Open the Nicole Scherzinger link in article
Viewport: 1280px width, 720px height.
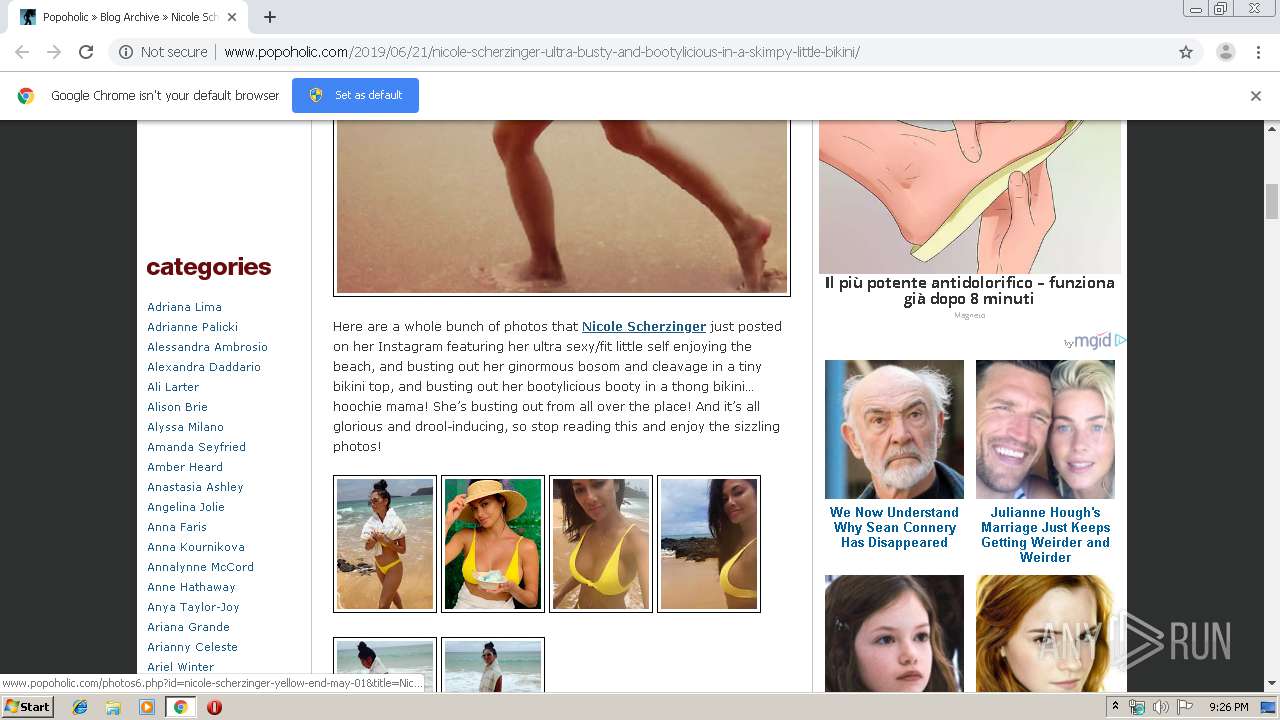(644, 326)
